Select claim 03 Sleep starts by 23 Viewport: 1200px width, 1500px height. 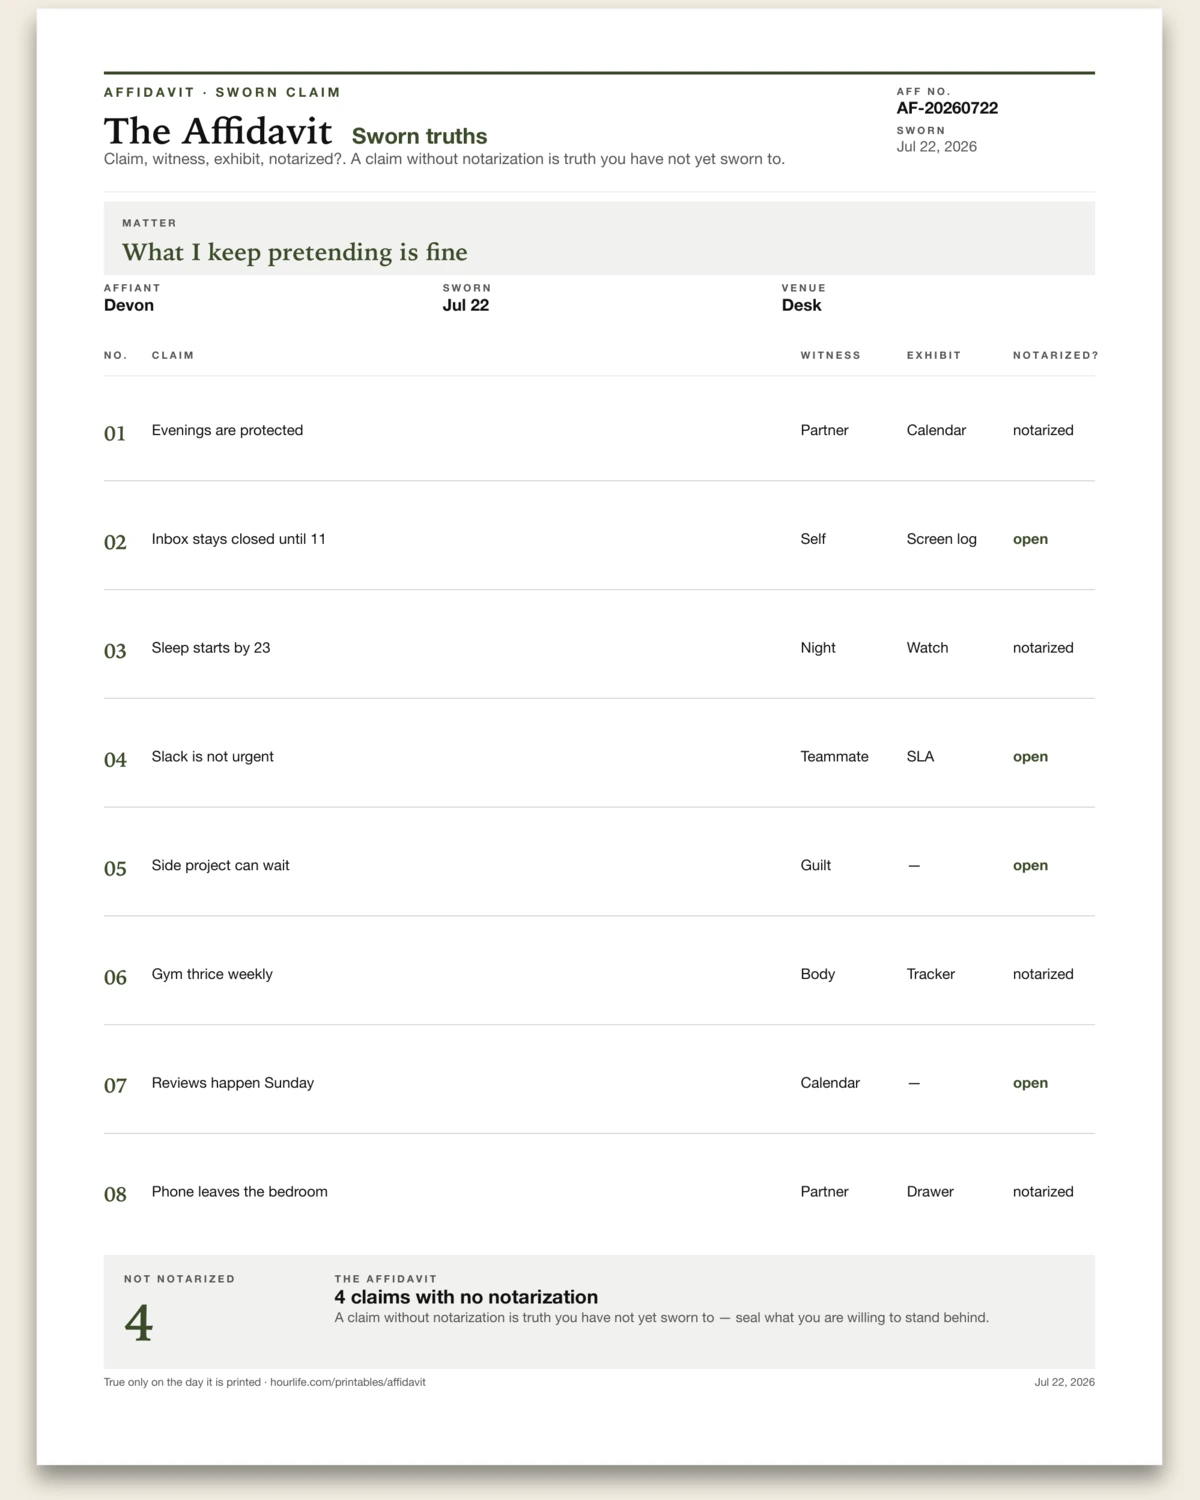tap(599, 648)
